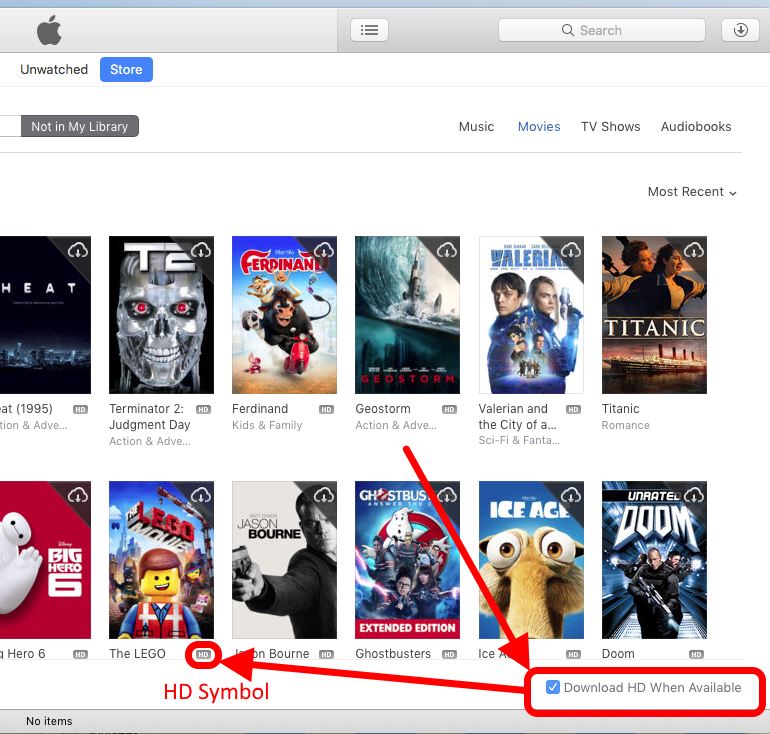Download Titanic via its cloud icon
770x734 pixels.
pyautogui.click(x=694, y=251)
